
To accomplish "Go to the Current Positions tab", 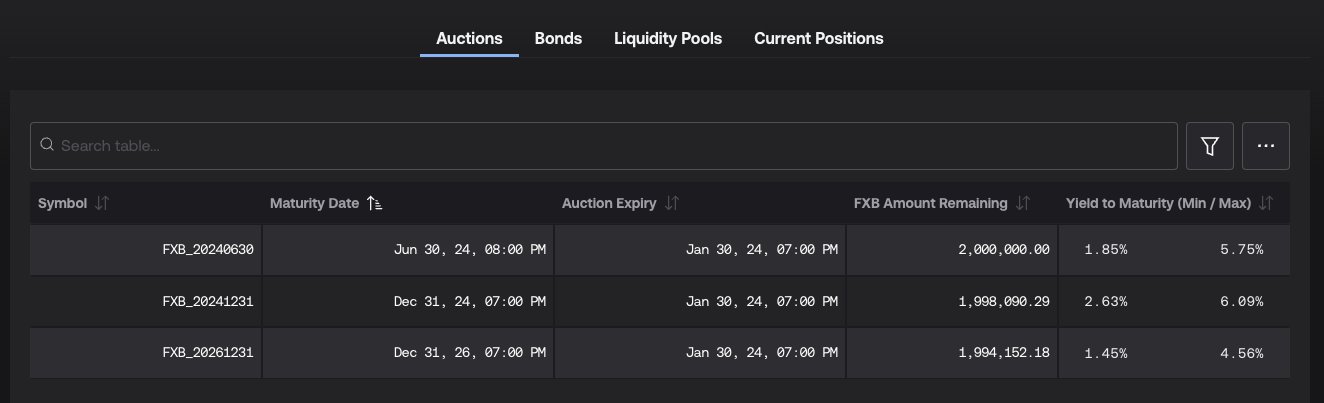I will tap(819, 38).
